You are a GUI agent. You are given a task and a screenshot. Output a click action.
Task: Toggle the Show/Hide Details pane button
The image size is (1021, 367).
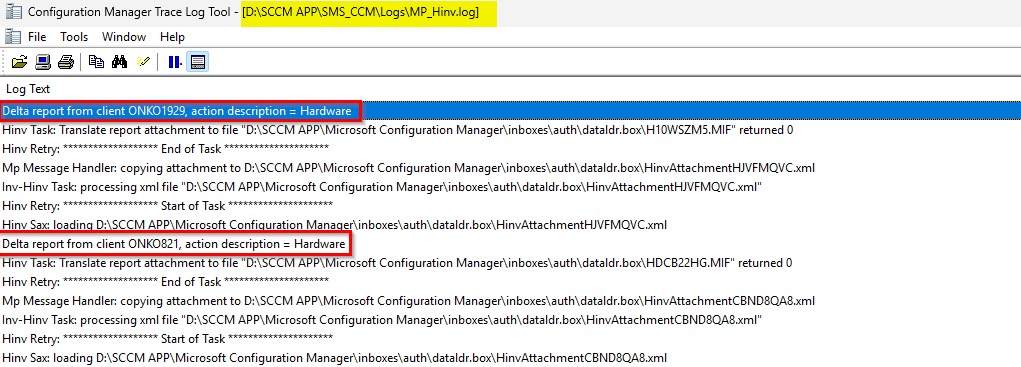coord(198,62)
